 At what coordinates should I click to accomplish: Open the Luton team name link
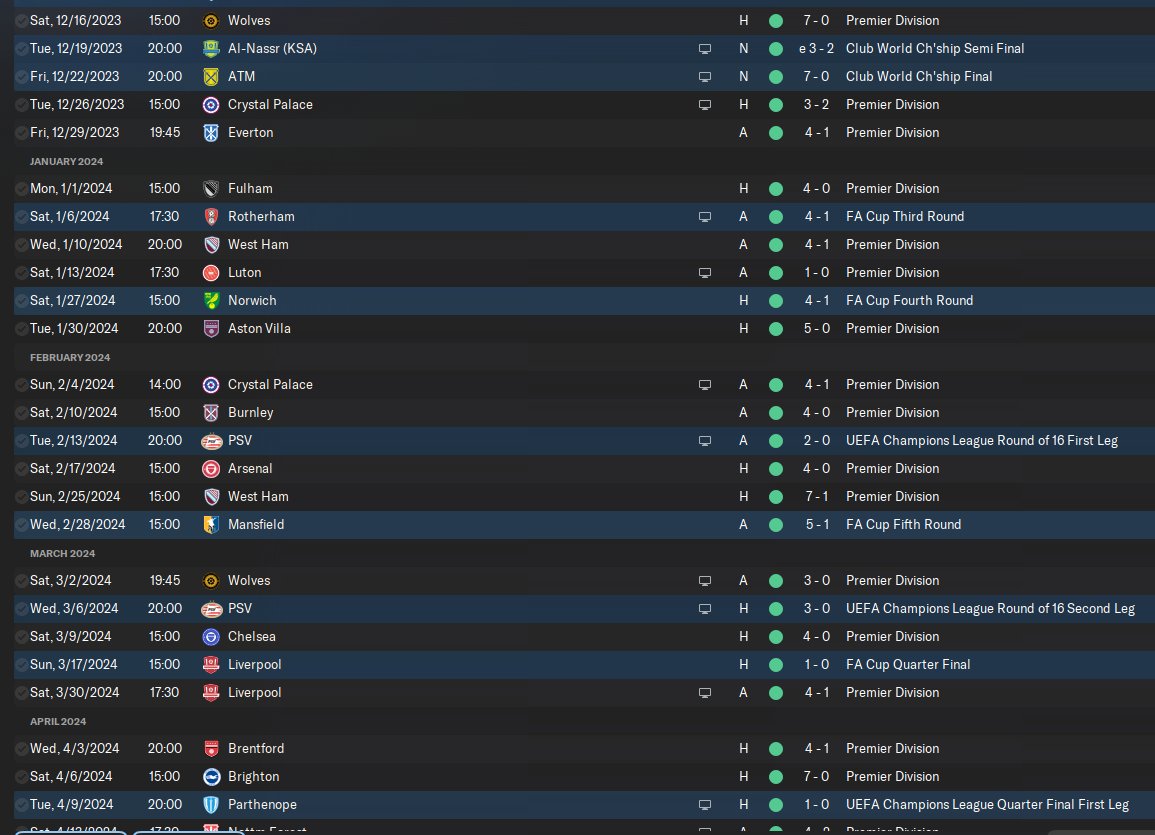pyautogui.click(x=245, y=272)
